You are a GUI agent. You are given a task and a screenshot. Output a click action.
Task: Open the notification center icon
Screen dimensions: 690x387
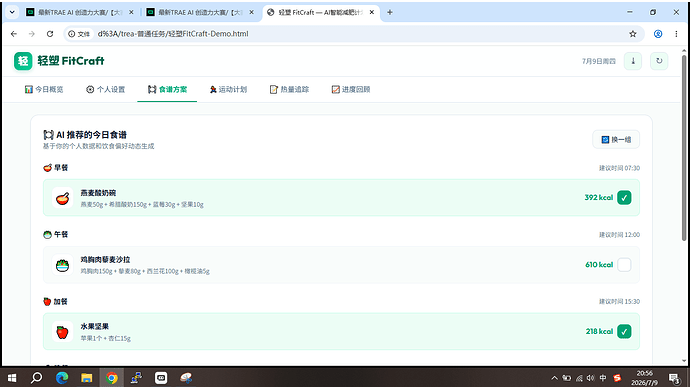[x=674, y=378]
